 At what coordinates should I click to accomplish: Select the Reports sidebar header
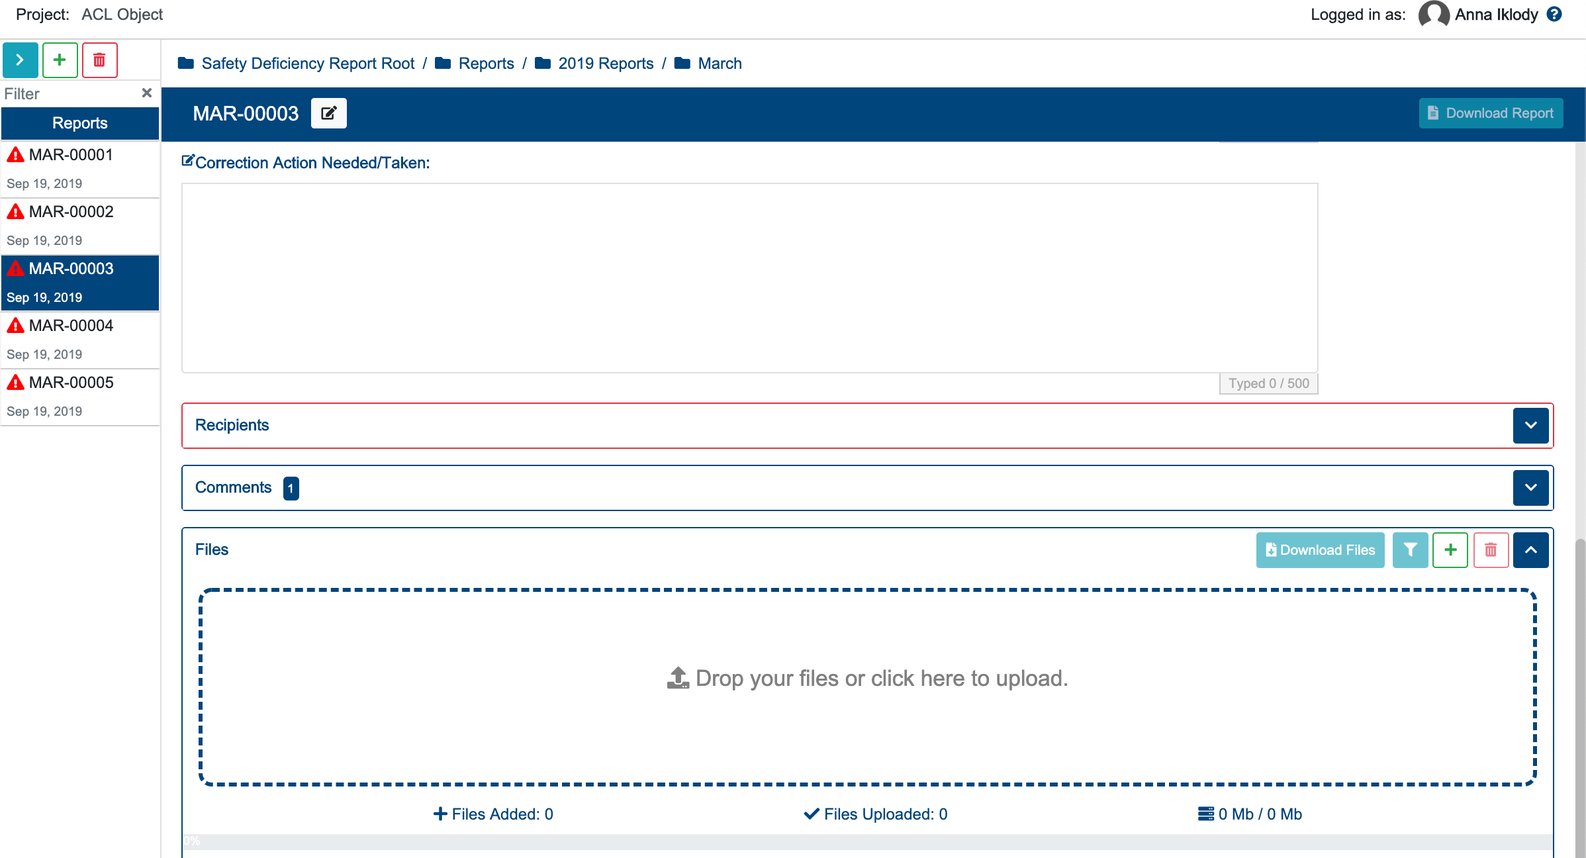pyautogui.click(x=80, y=123)
